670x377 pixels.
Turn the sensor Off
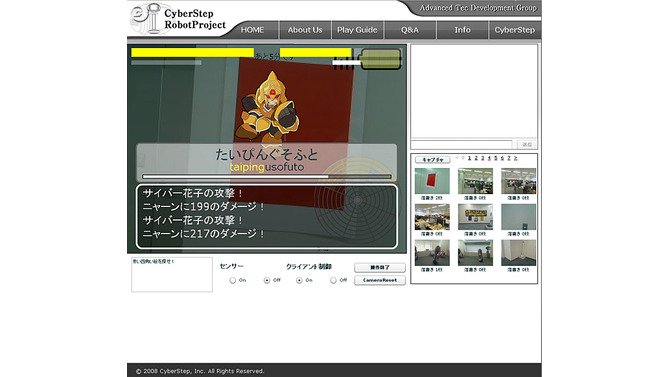267,280
